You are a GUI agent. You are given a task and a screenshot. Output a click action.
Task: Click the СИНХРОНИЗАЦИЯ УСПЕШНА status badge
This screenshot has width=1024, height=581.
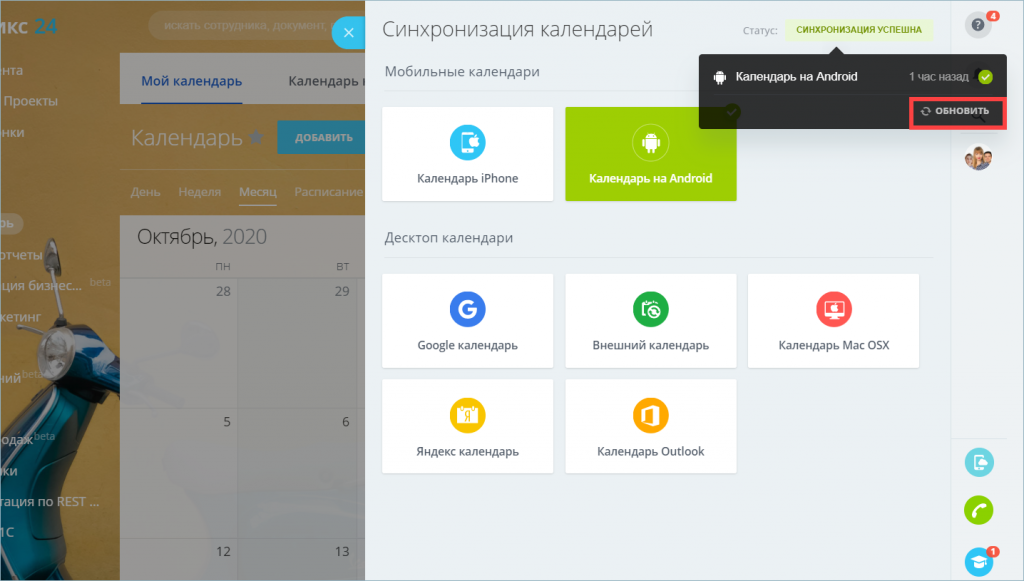coord(858,30)
